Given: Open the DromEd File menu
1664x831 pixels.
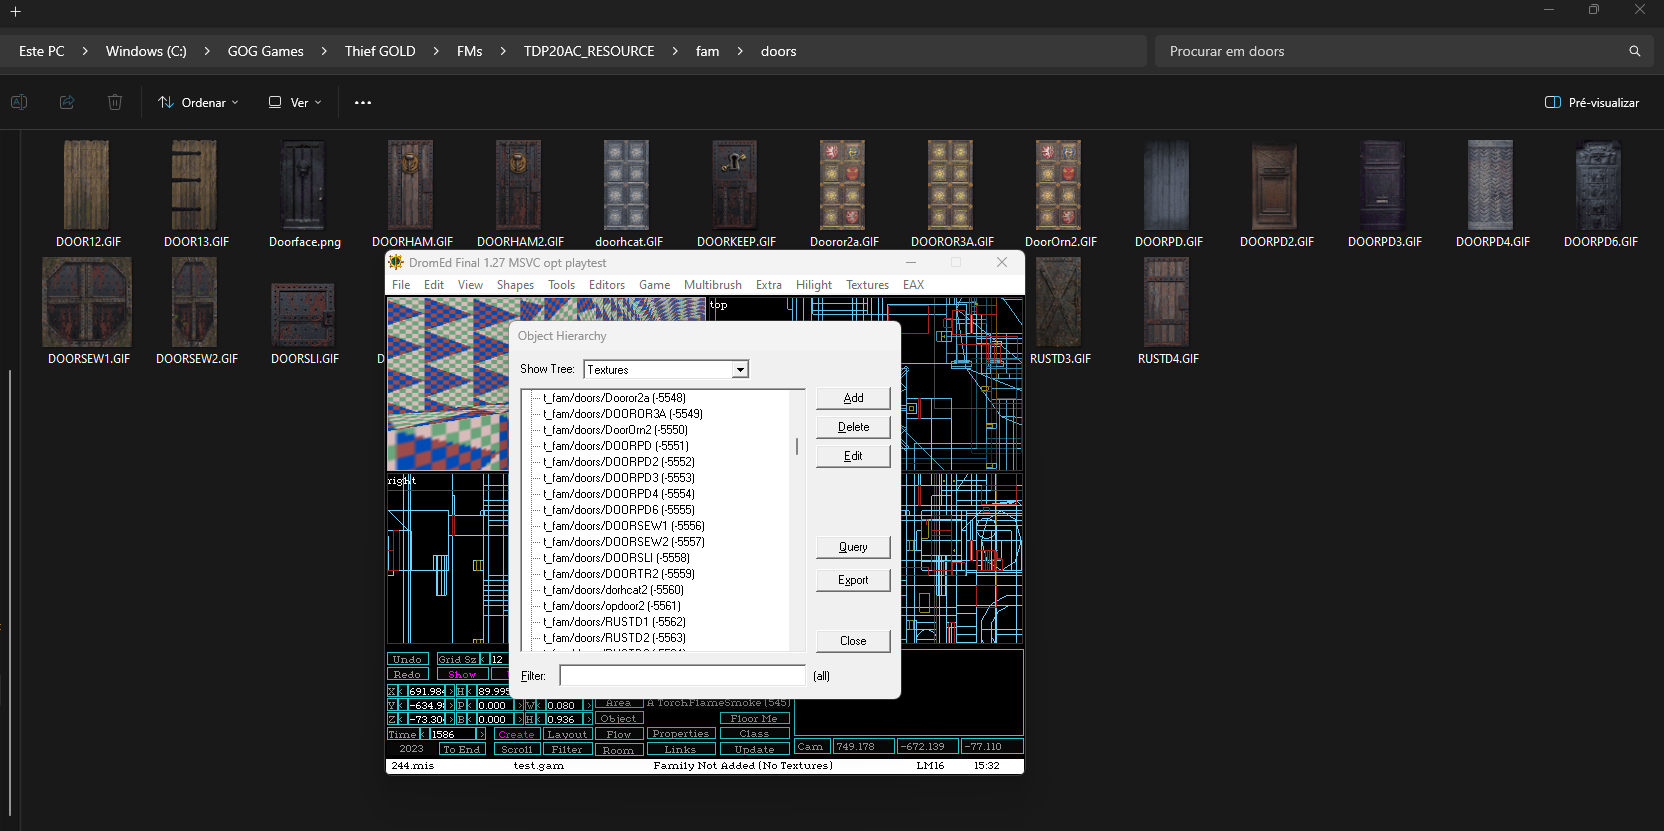Looking at the screenshot, I should point(401,285).
